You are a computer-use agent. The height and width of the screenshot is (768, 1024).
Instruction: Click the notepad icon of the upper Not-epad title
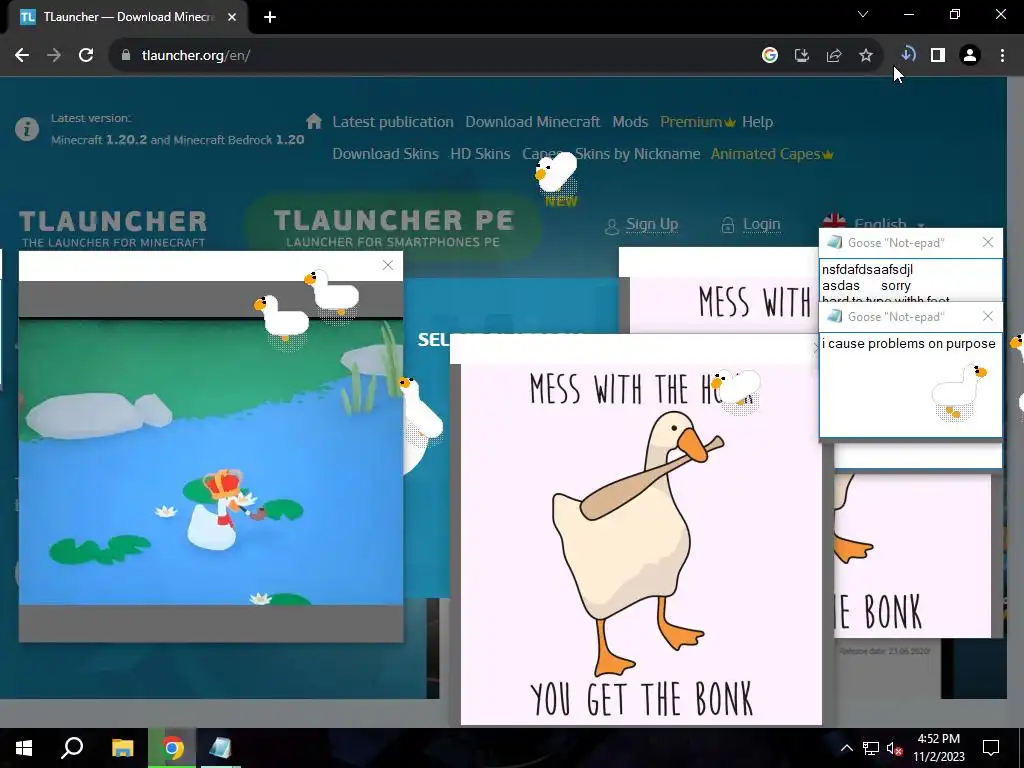(834, 243)
